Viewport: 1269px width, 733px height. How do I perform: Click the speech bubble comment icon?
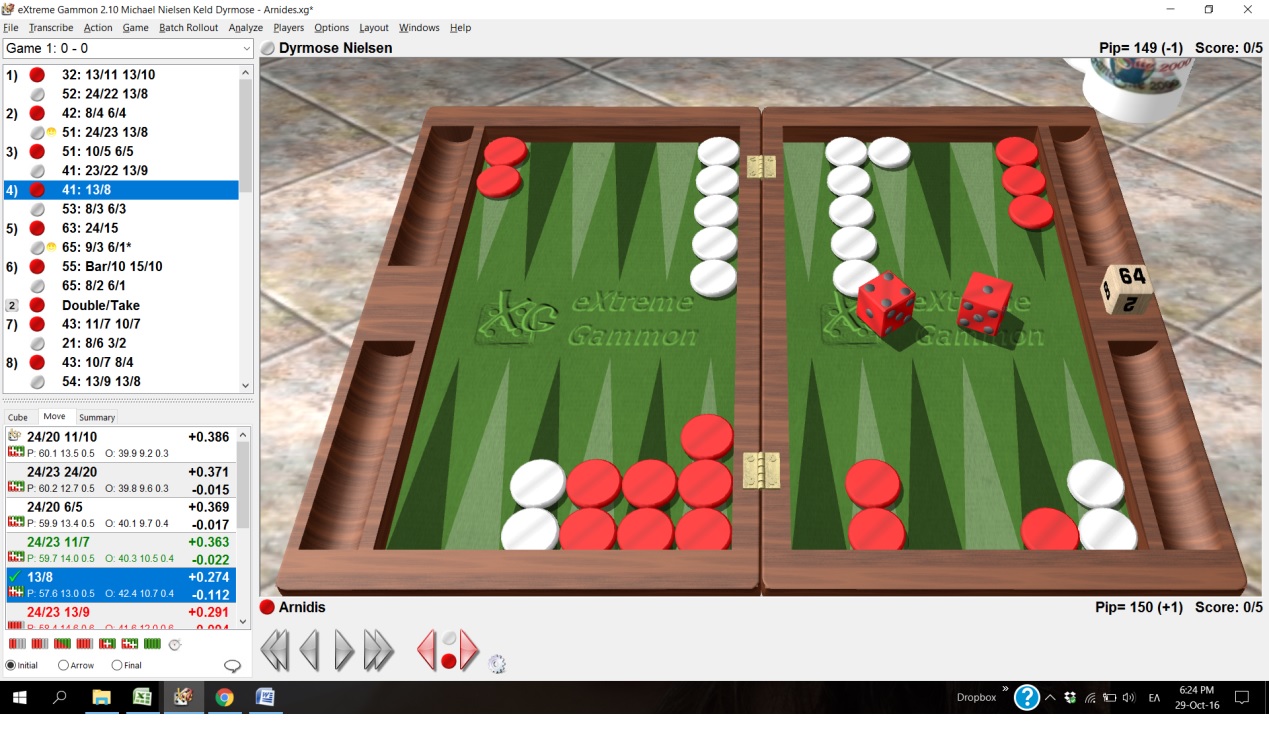pyautogui.click(x=232, y=666)
